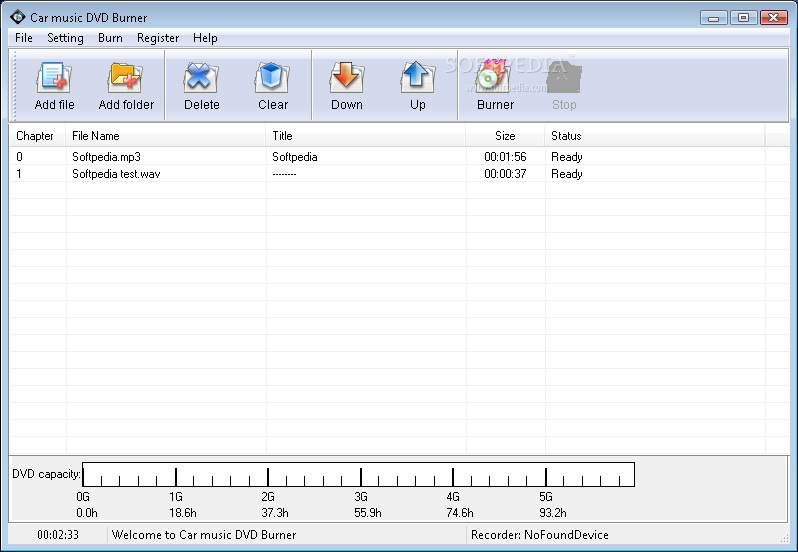
Task: Click the Add folder toolbar icon
Action: tap(126, 78)
